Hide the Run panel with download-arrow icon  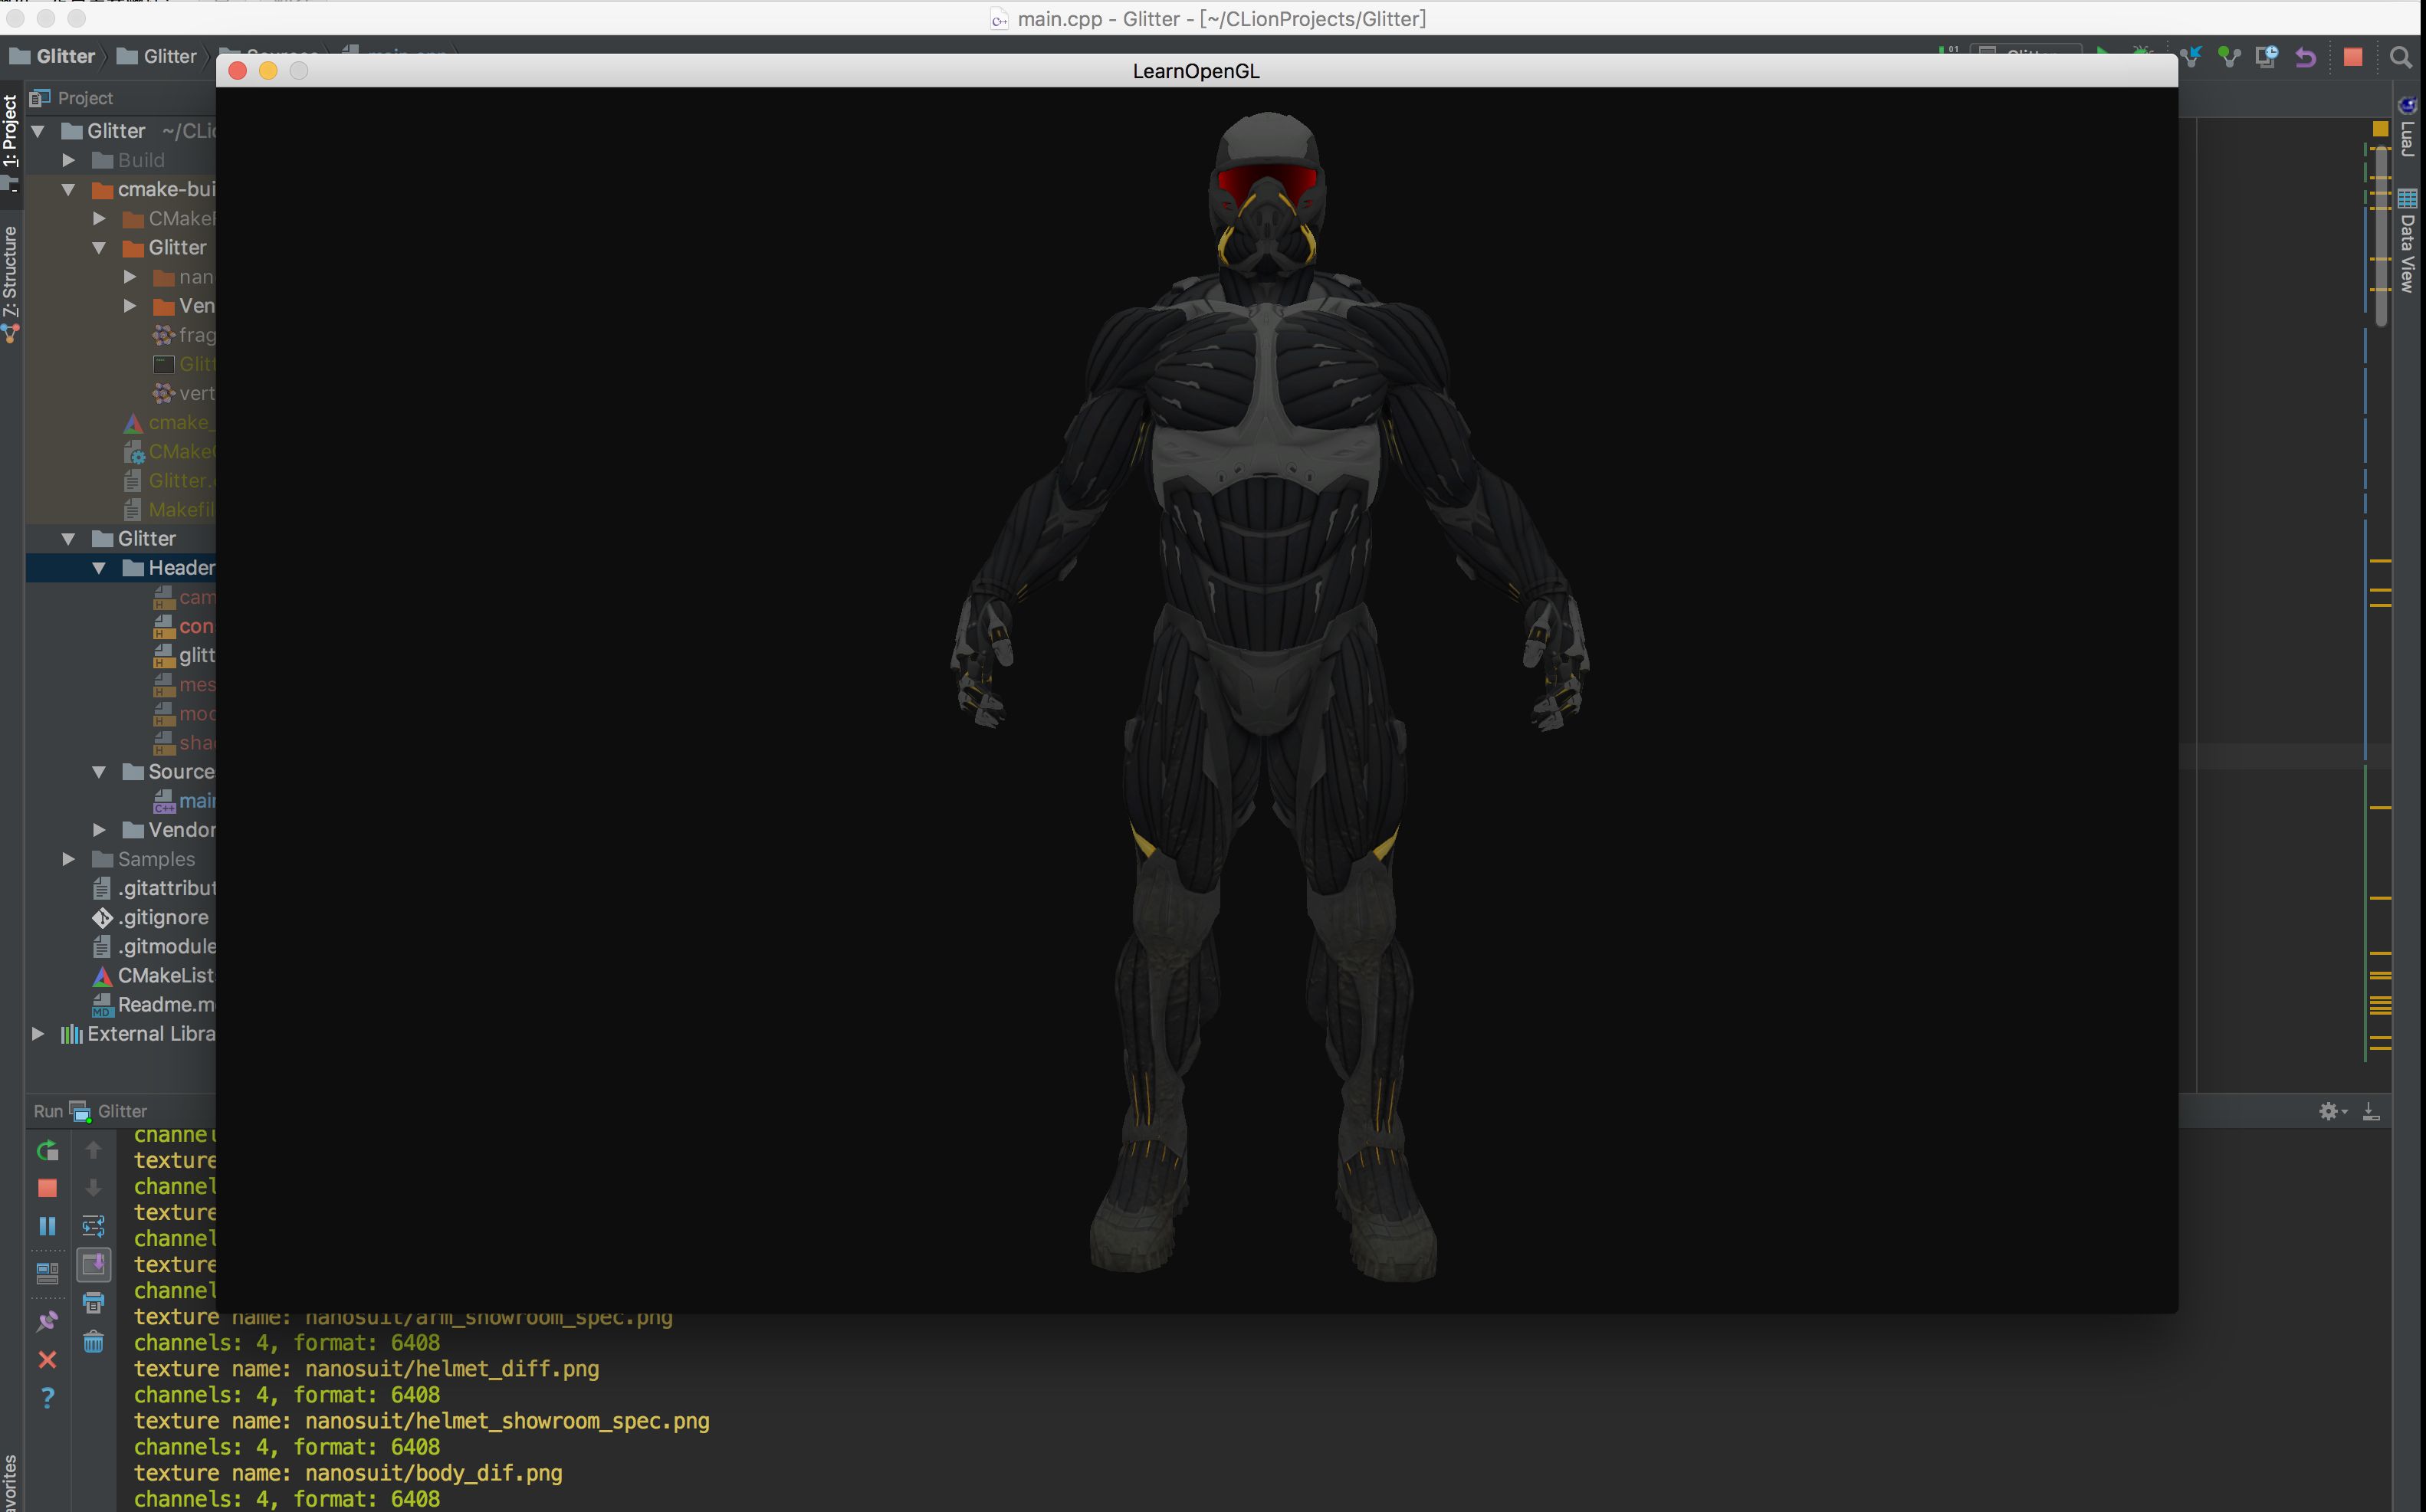(x=2370, y=1111)
